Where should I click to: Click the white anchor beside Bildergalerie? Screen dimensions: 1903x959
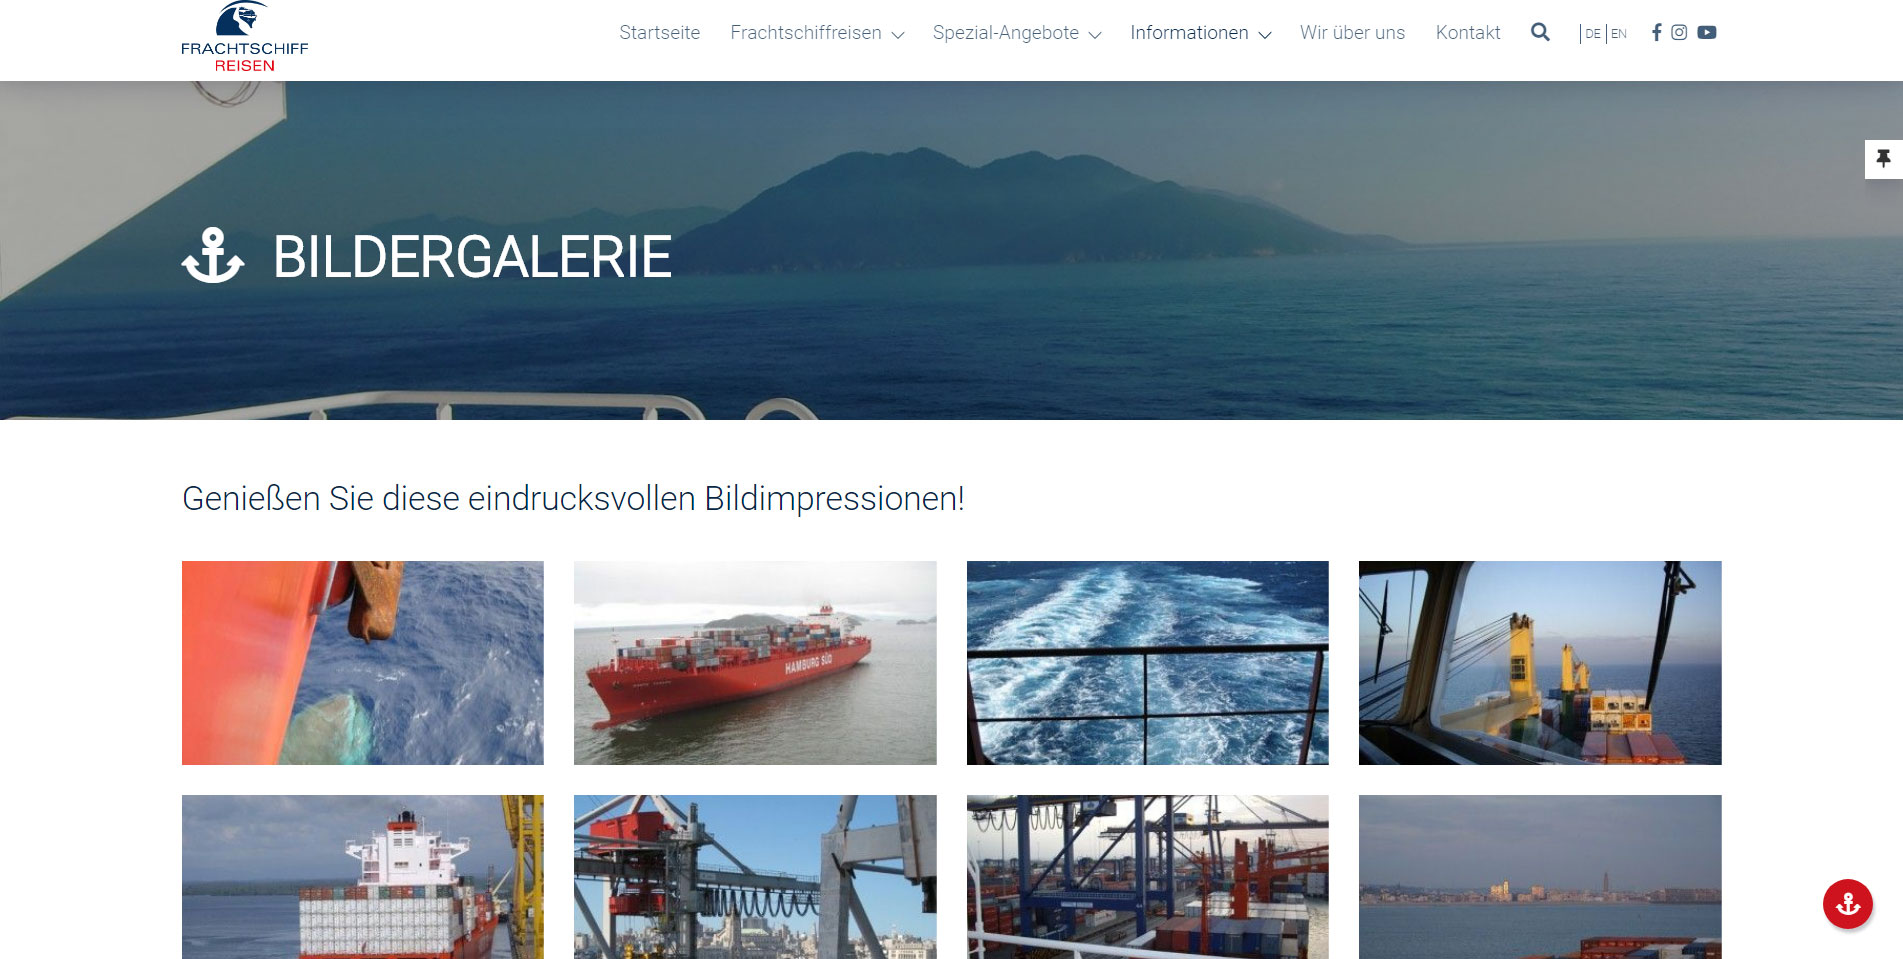(213, 256)
